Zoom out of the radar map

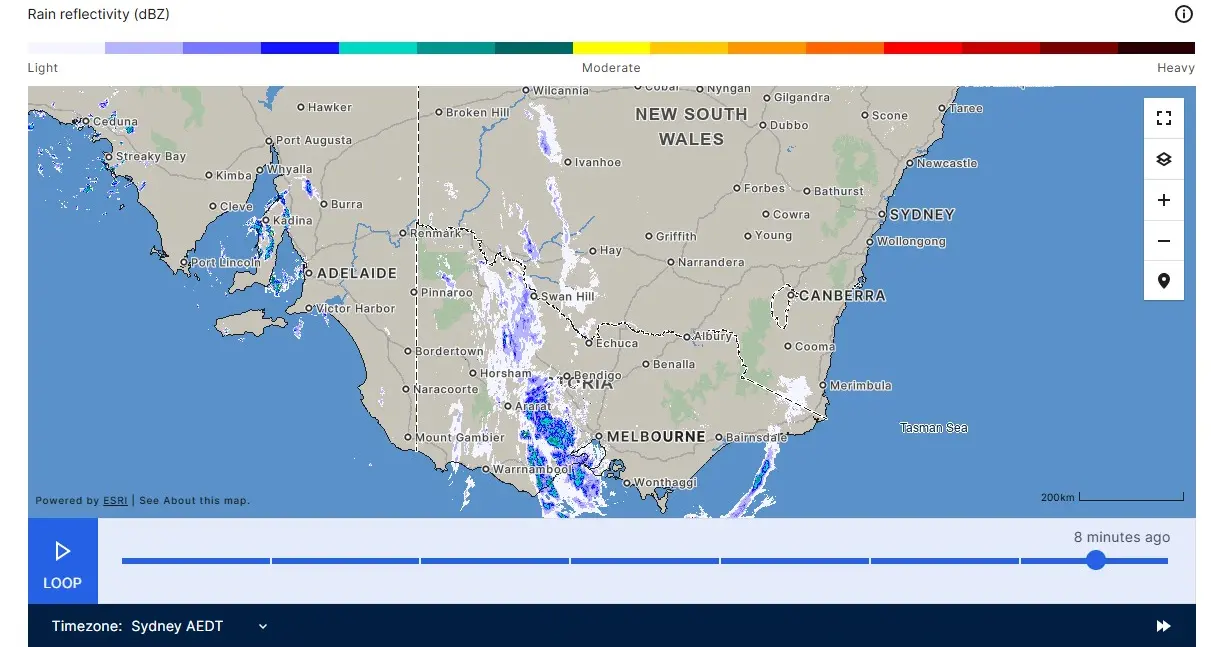click(x=1163, y=240)
